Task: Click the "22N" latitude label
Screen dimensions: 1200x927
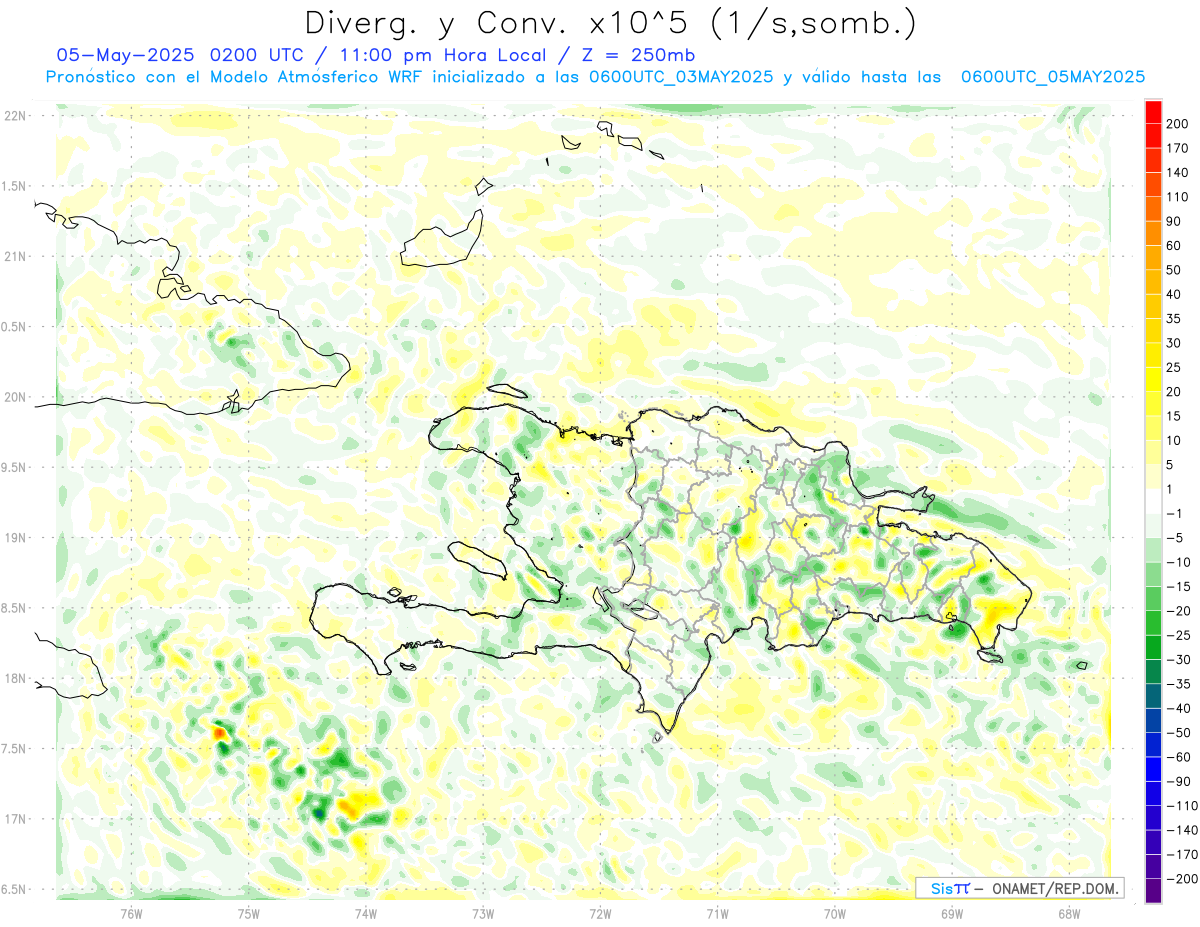Action: tap(15, 116)
